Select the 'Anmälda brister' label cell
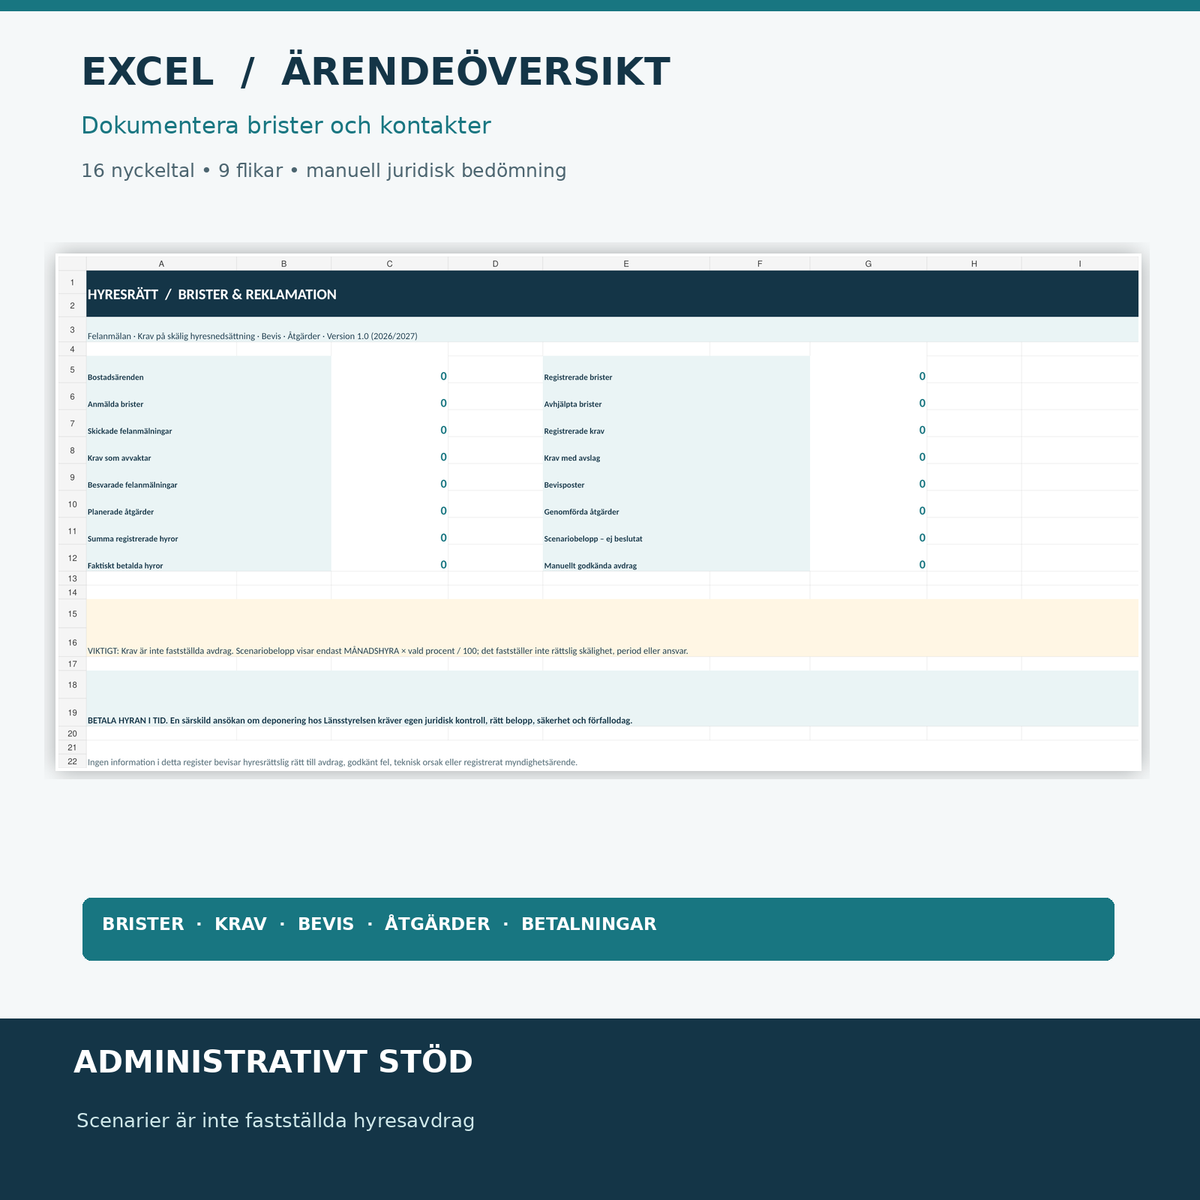 [209, 397]
